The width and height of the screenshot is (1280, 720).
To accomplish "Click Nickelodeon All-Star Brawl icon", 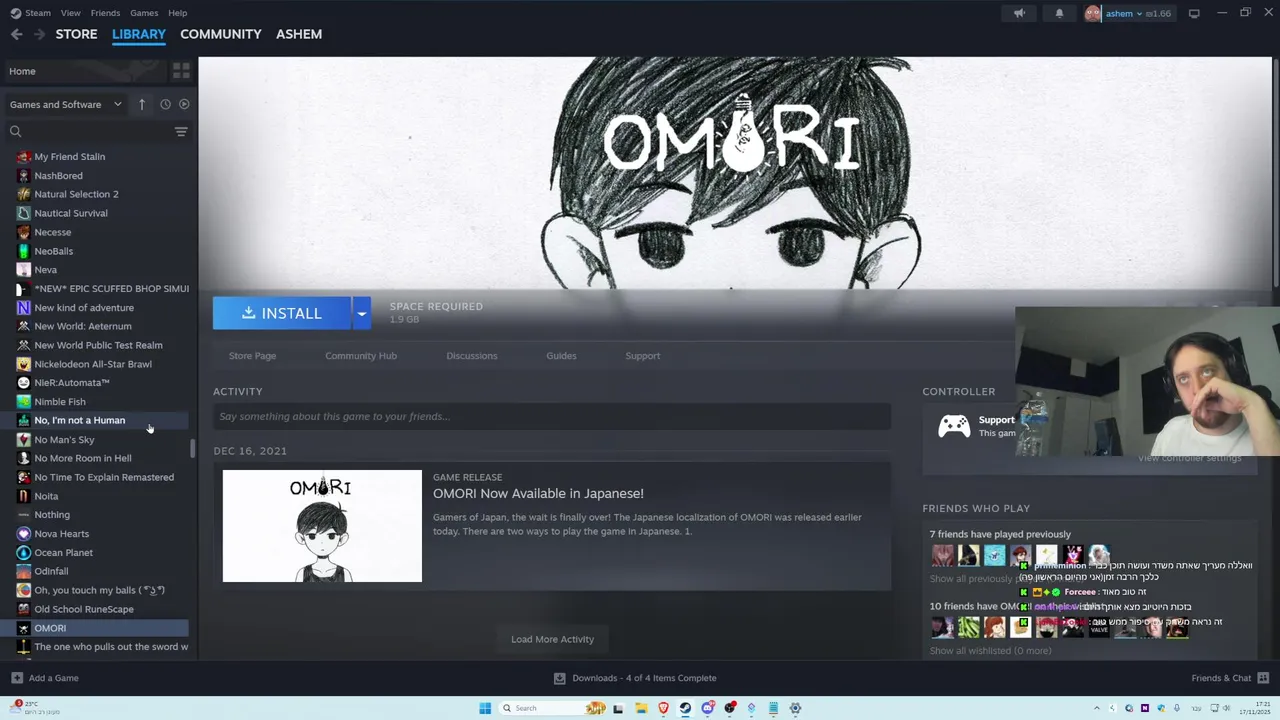I will [x=24, y=364].
